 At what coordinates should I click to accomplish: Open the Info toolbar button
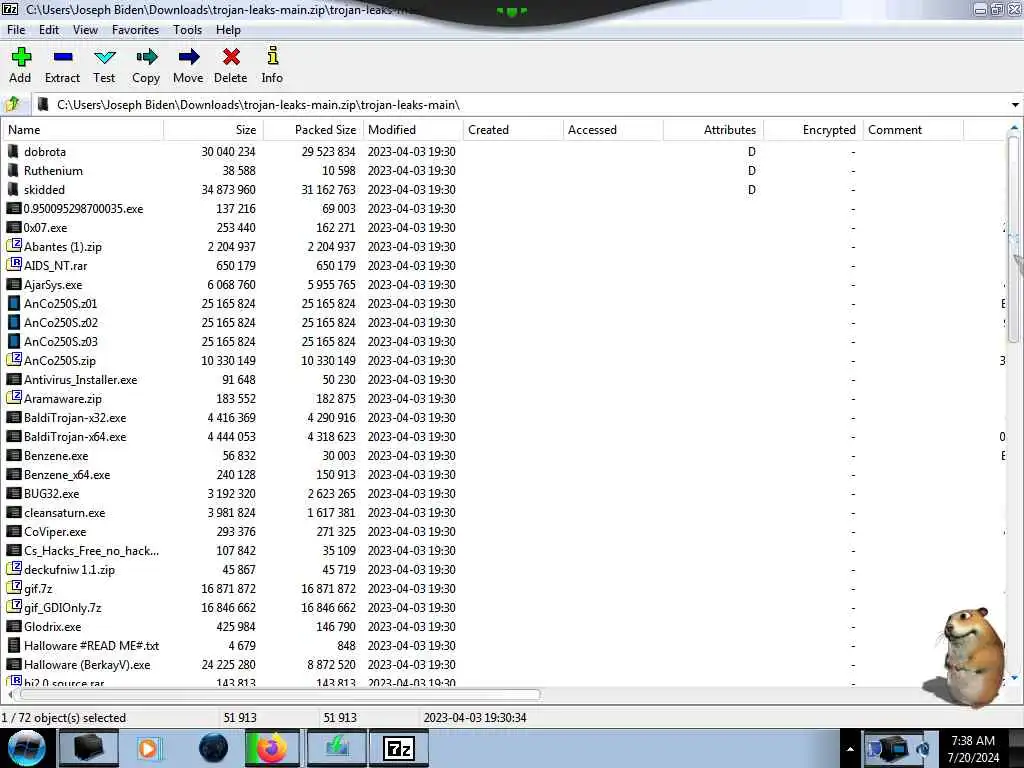point(272,65)
